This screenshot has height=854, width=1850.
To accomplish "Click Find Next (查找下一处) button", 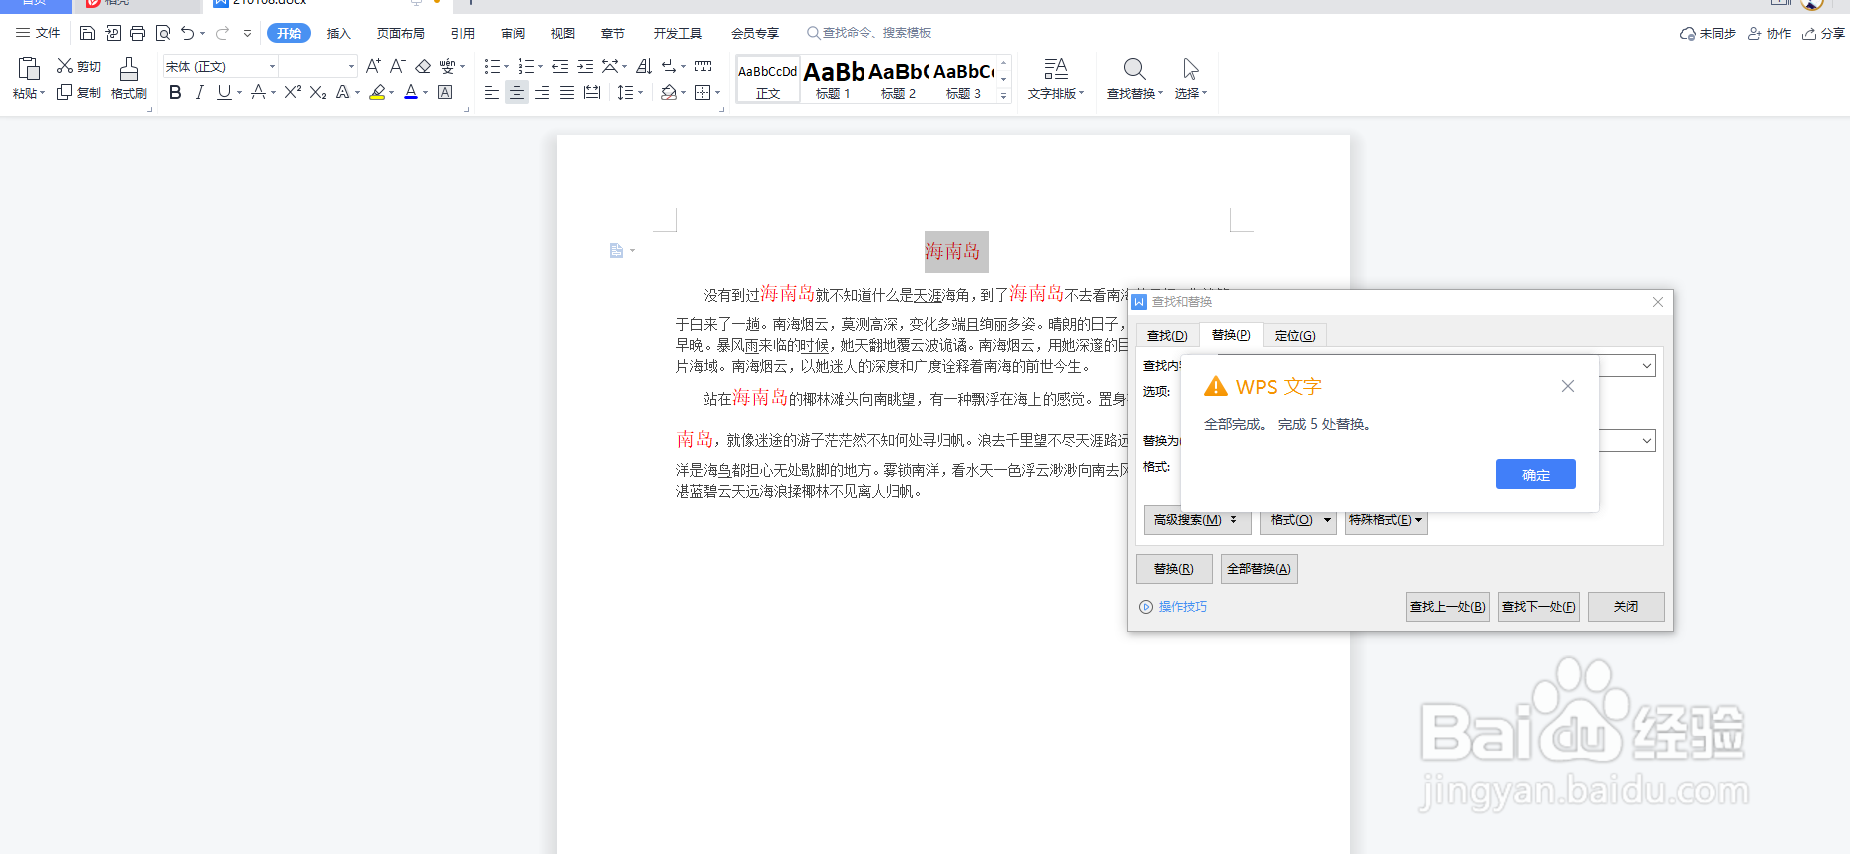I will 1539,607.
